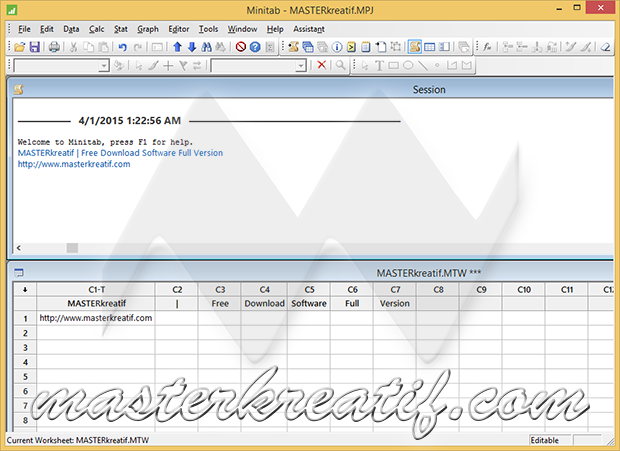Click the Session scrollbar left arrow
This screenshot has width=620, height=451.
click(19, 248)
